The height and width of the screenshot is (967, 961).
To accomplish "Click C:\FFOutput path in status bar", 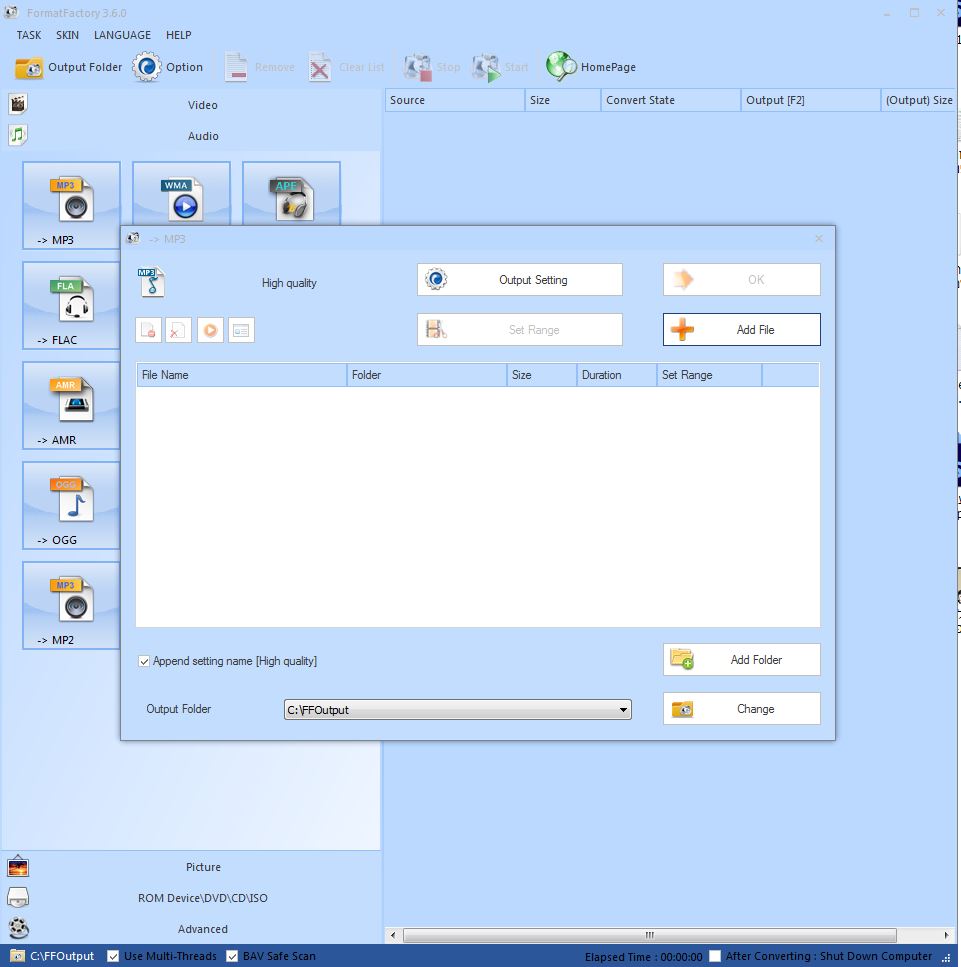I will [x=62, y=956].
